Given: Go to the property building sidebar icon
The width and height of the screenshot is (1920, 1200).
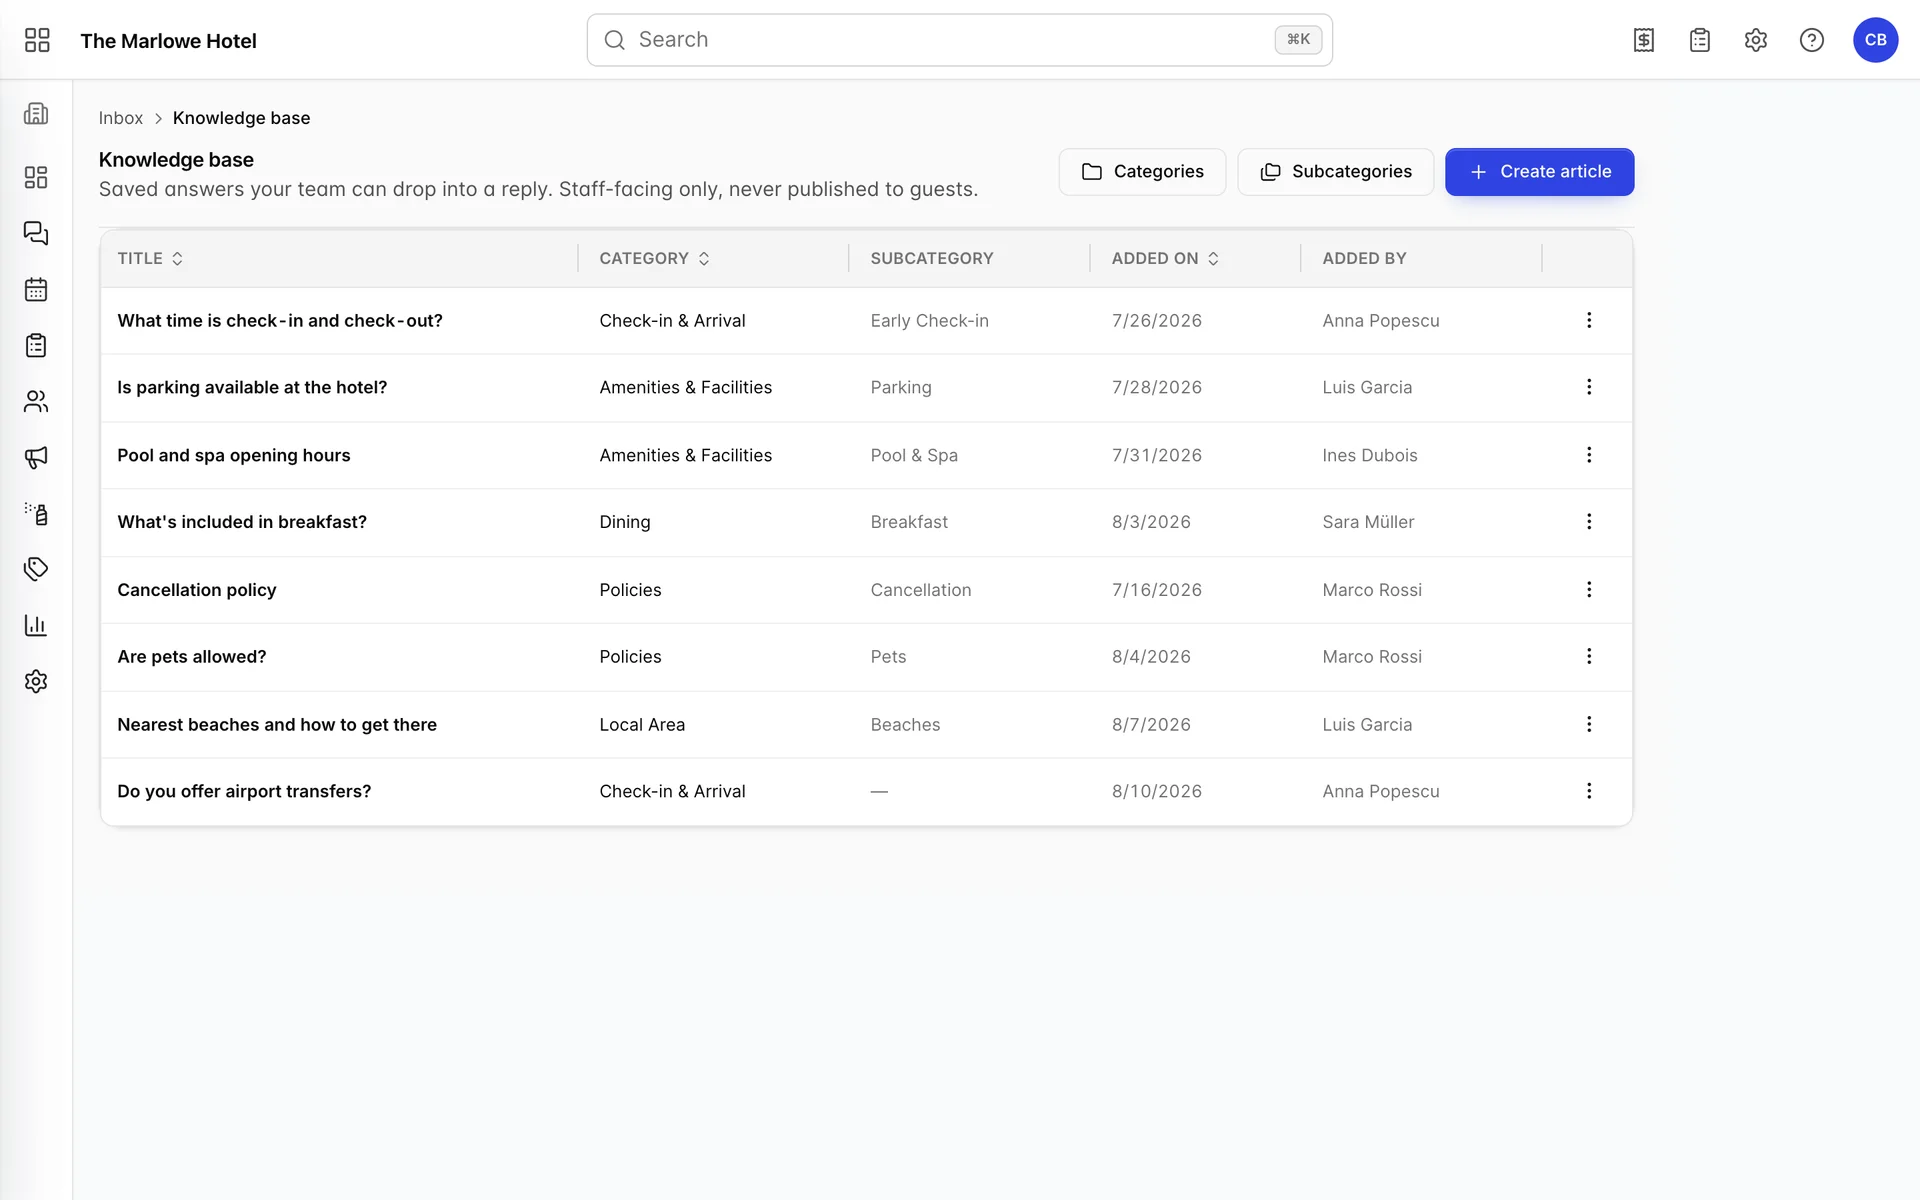Looking at the screenshot, I should click(36, 113).
